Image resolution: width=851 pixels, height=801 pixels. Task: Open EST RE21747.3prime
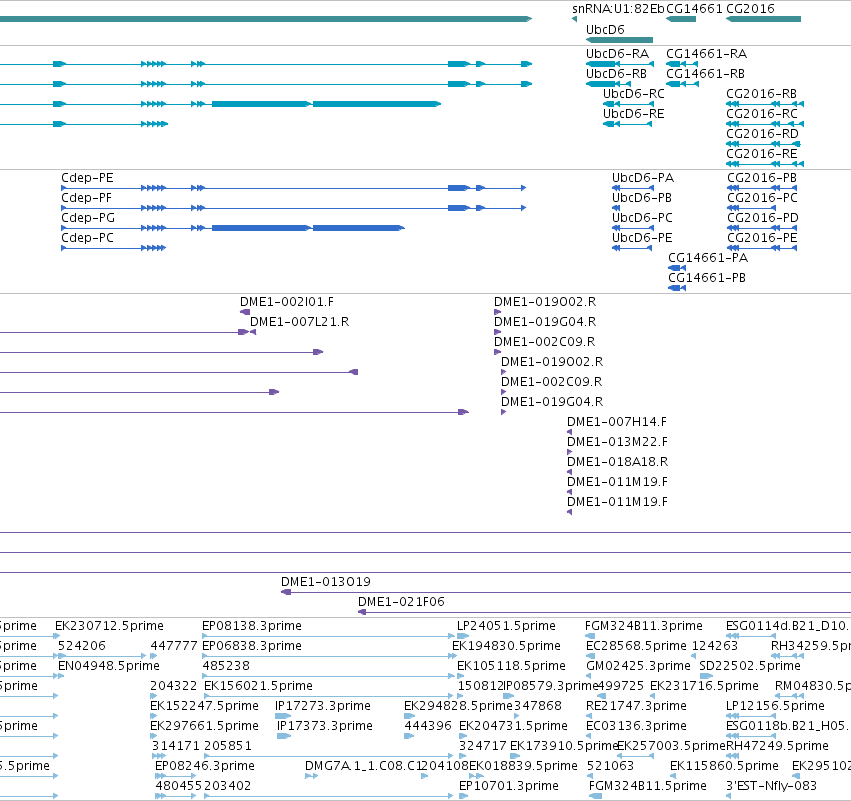coord(637,707)
